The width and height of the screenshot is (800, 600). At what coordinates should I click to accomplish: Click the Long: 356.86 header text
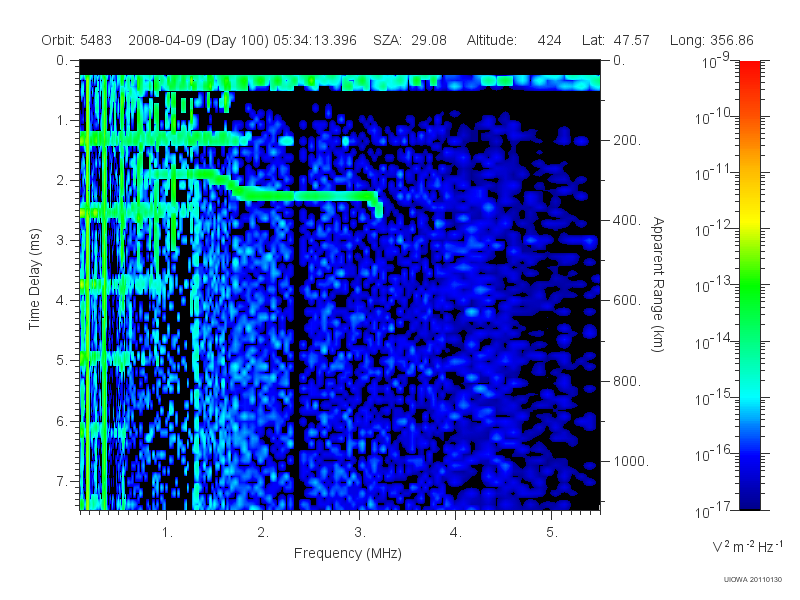tap(712, 40)
